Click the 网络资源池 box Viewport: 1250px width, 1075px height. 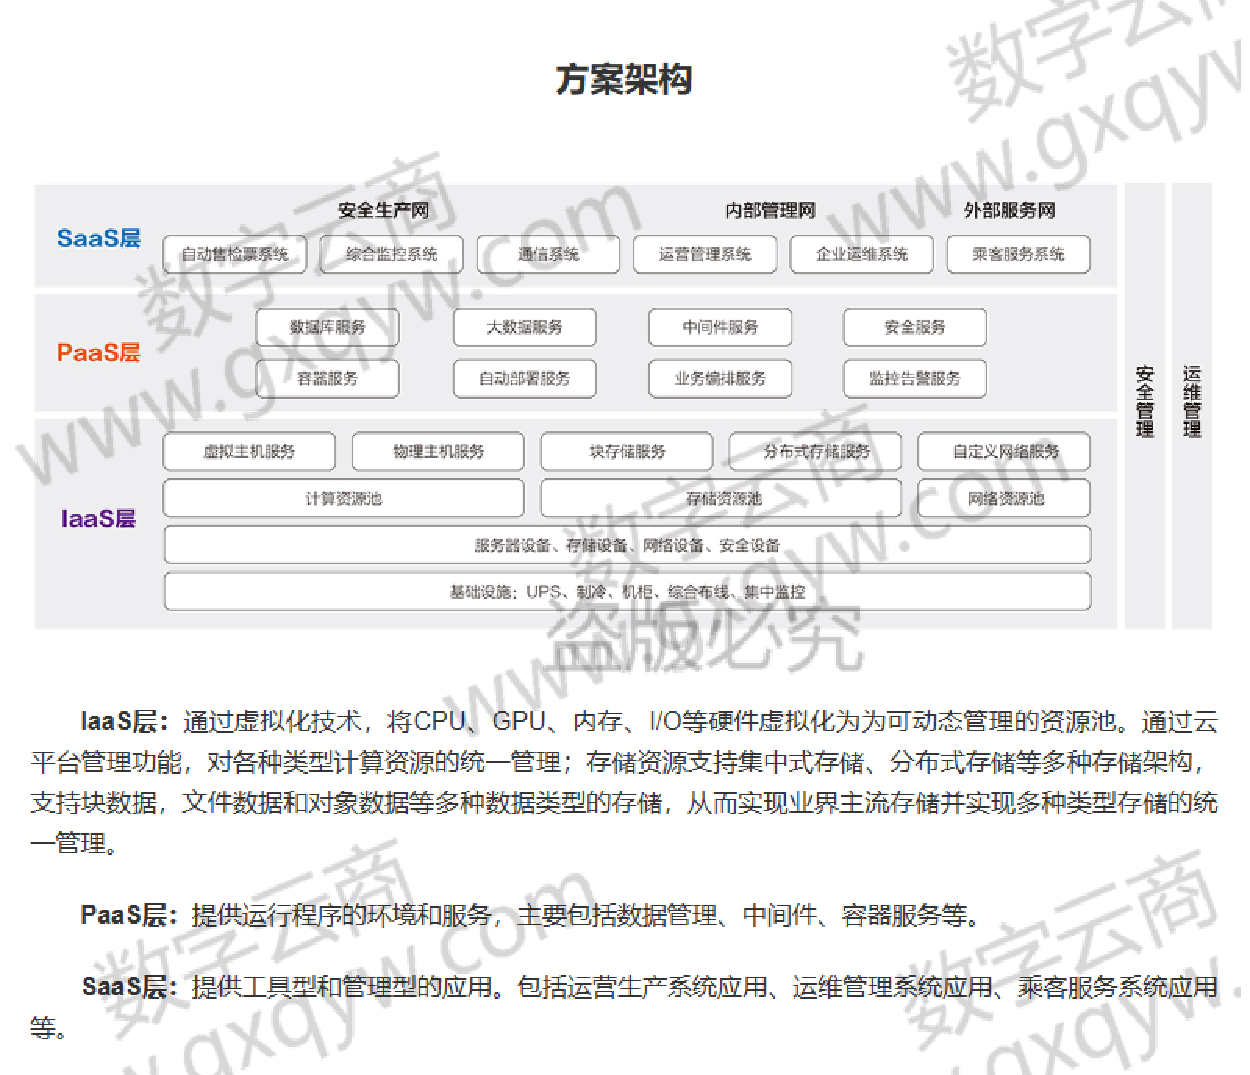1005,498
